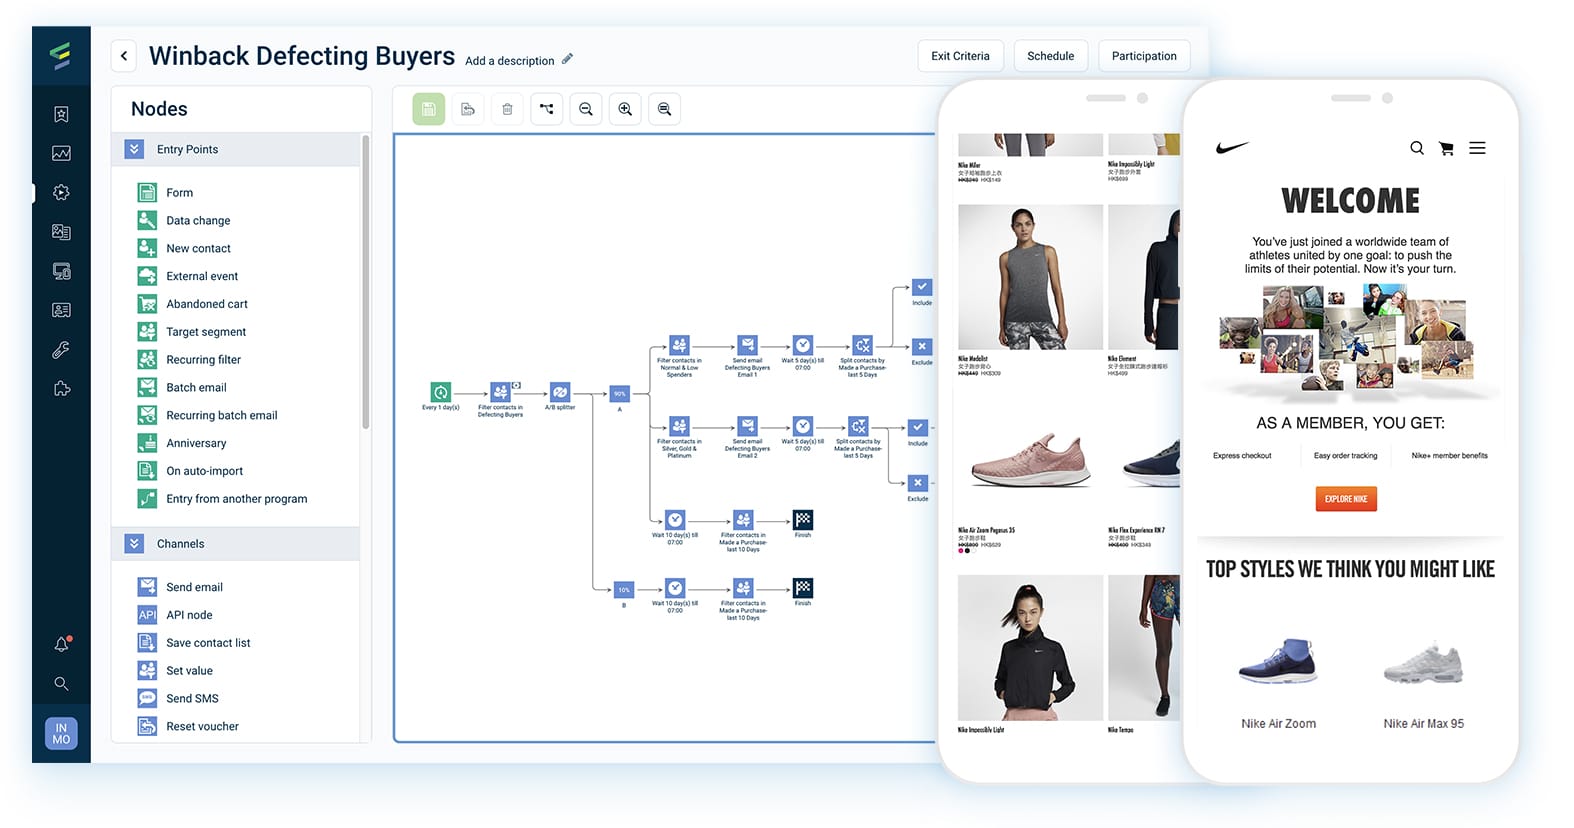Select the Batch email entry point
Screen dimensions: 1574x828
pos(182,388)
